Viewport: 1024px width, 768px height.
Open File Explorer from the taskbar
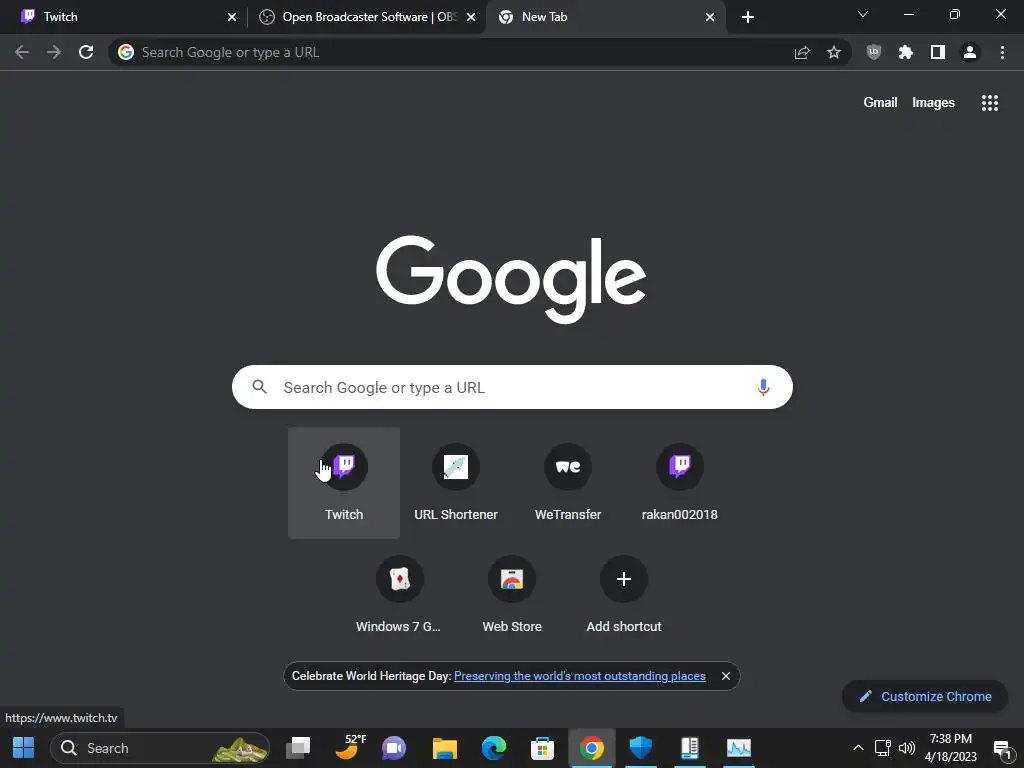click(445, 748)
